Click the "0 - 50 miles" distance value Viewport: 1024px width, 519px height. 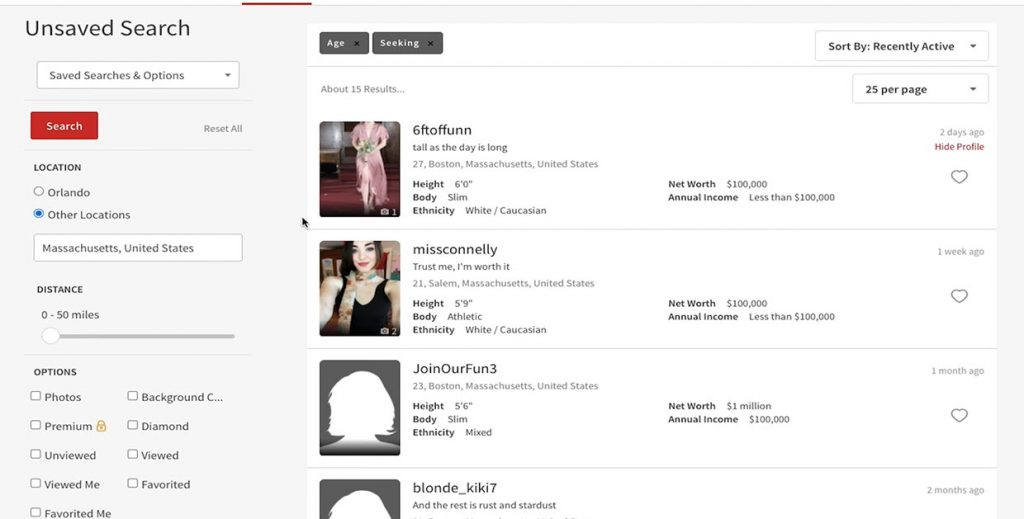coord(70,315)
